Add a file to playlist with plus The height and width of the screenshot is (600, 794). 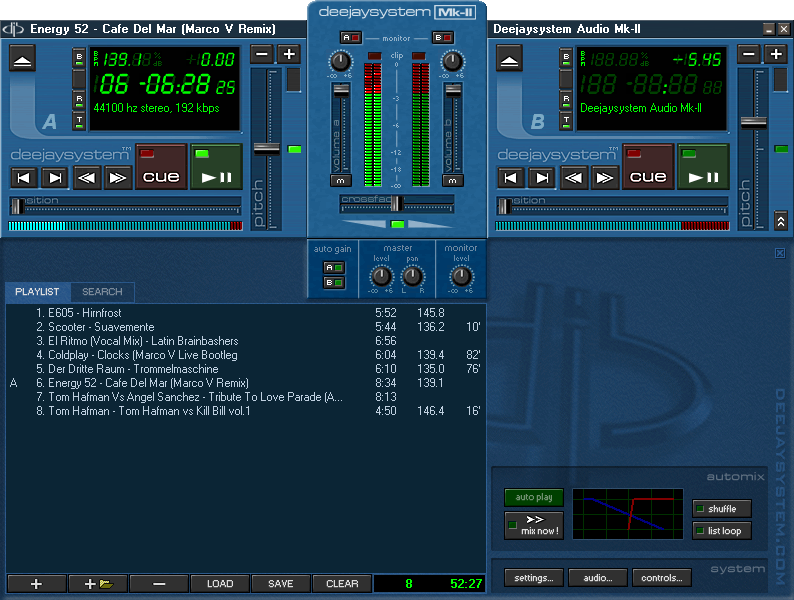[x=36, y=584]
